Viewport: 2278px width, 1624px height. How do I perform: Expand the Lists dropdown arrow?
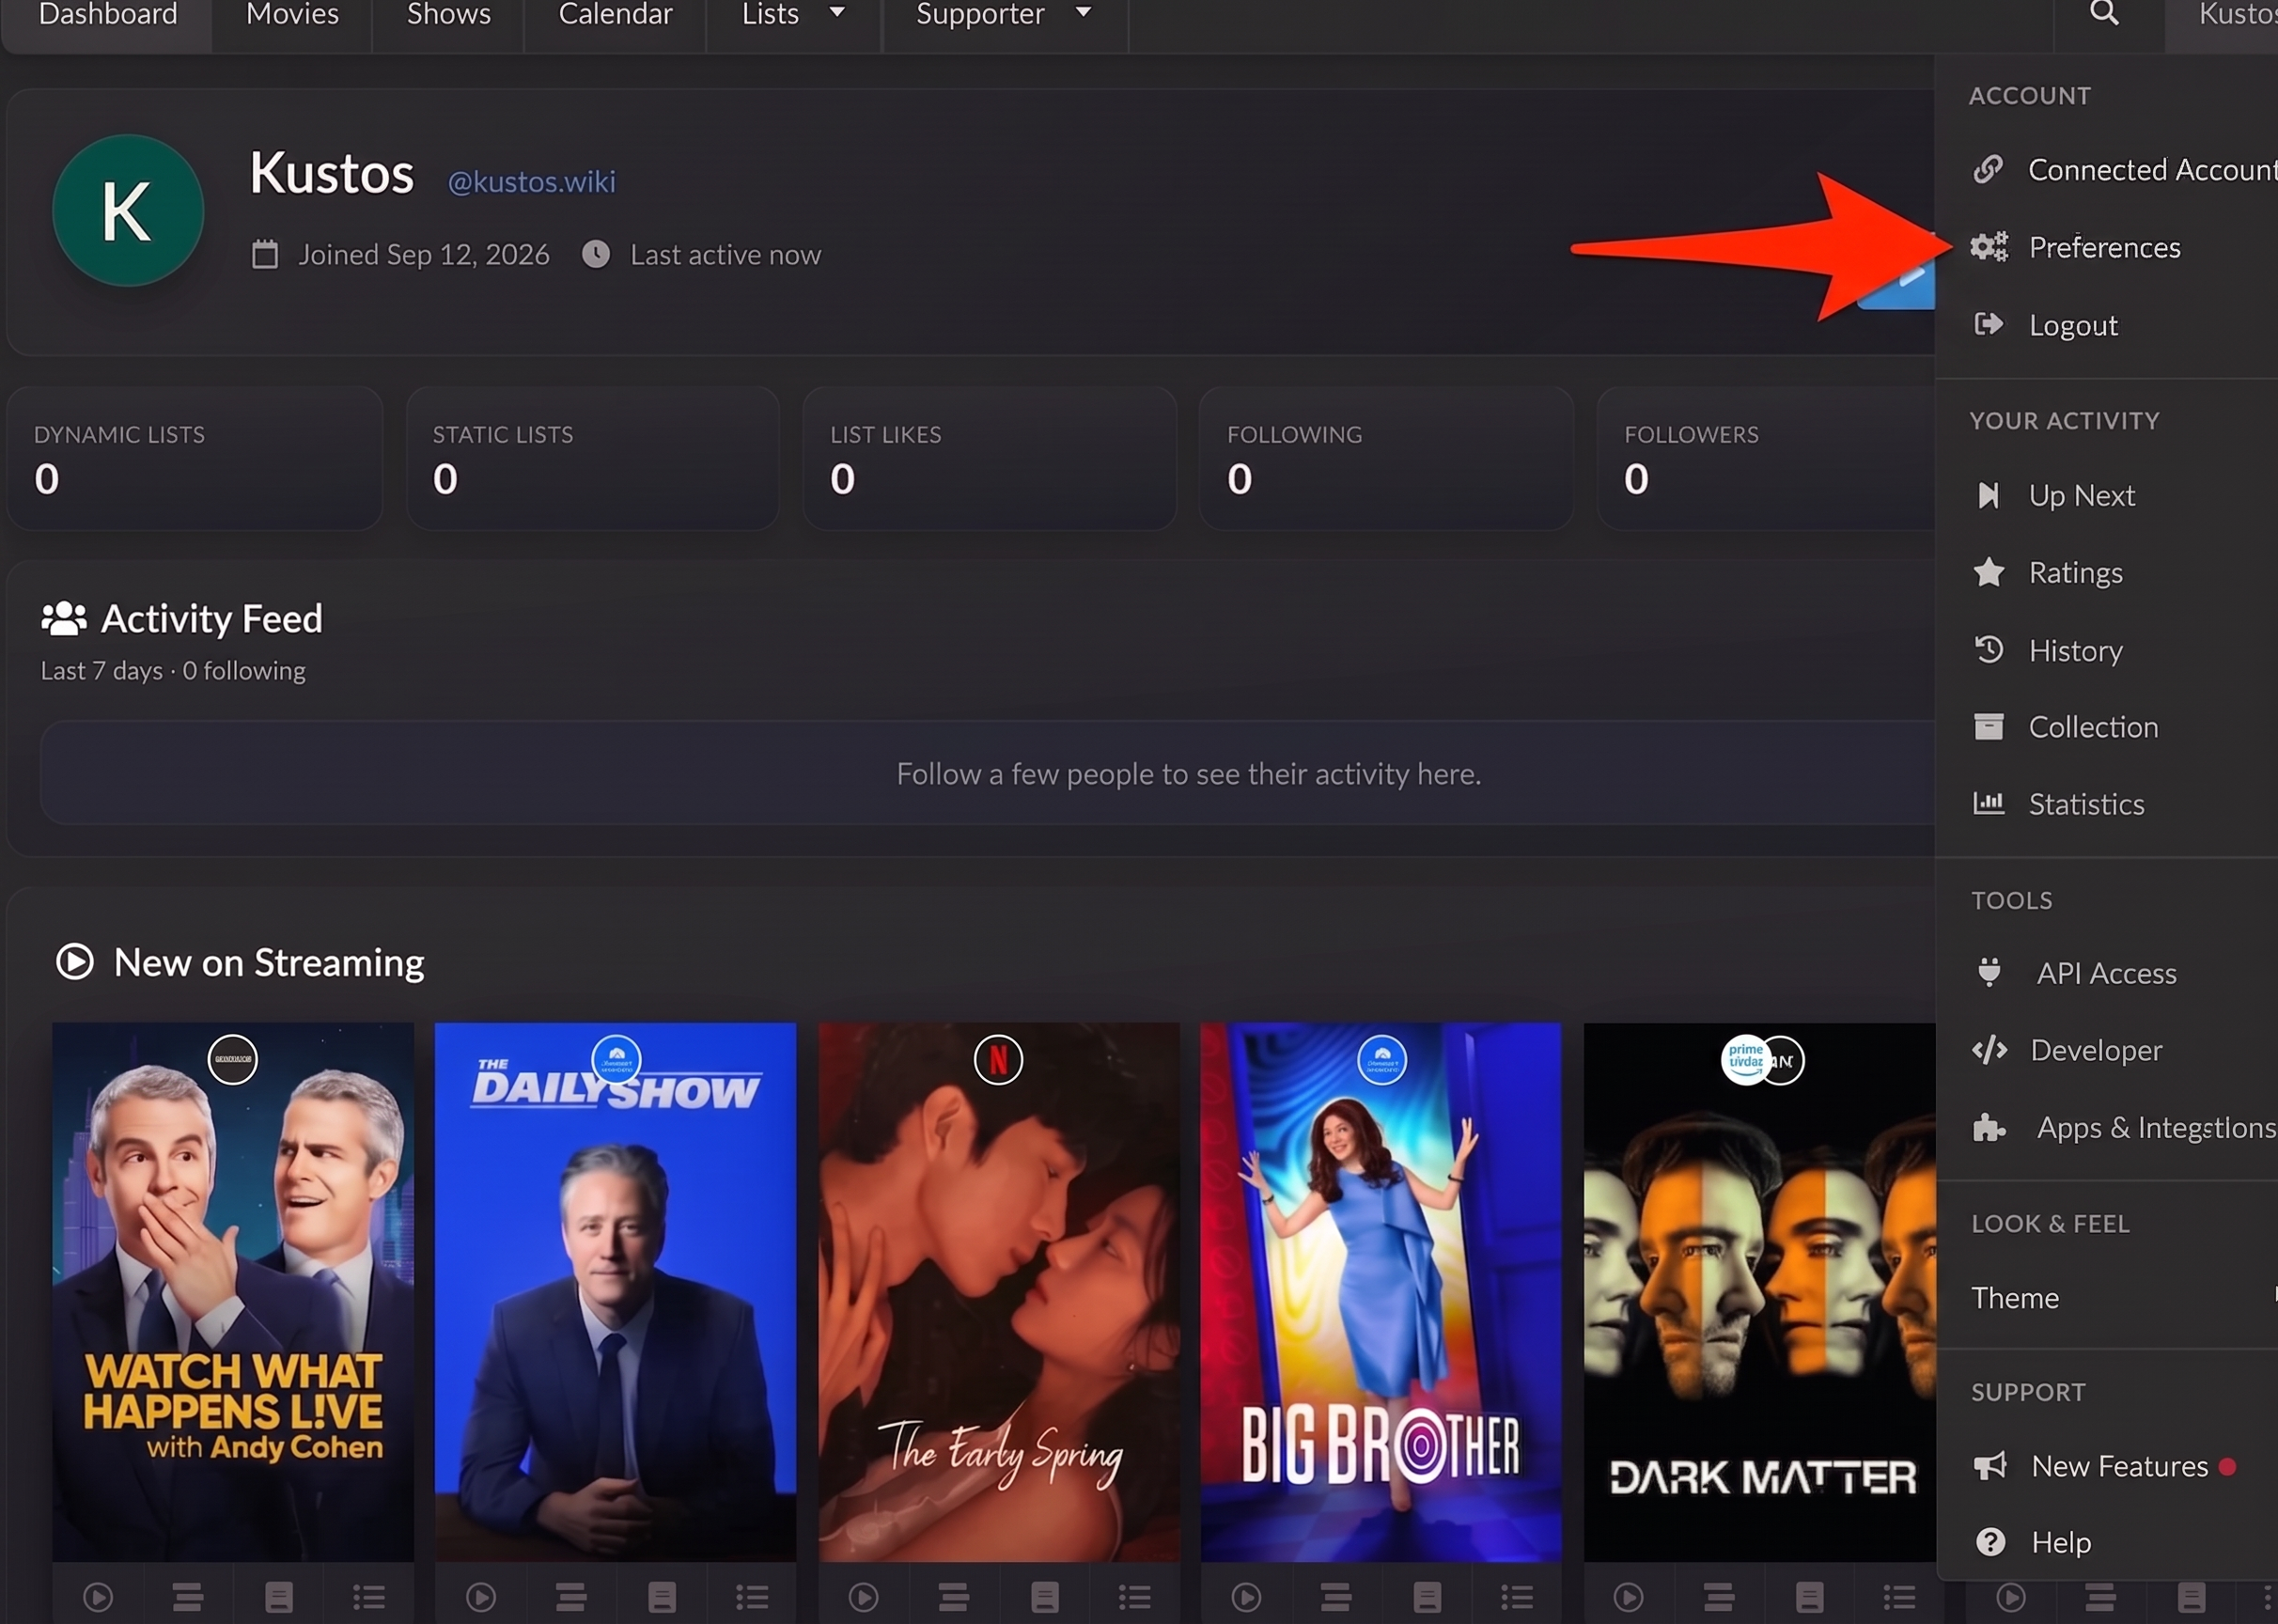click(838, 12)
